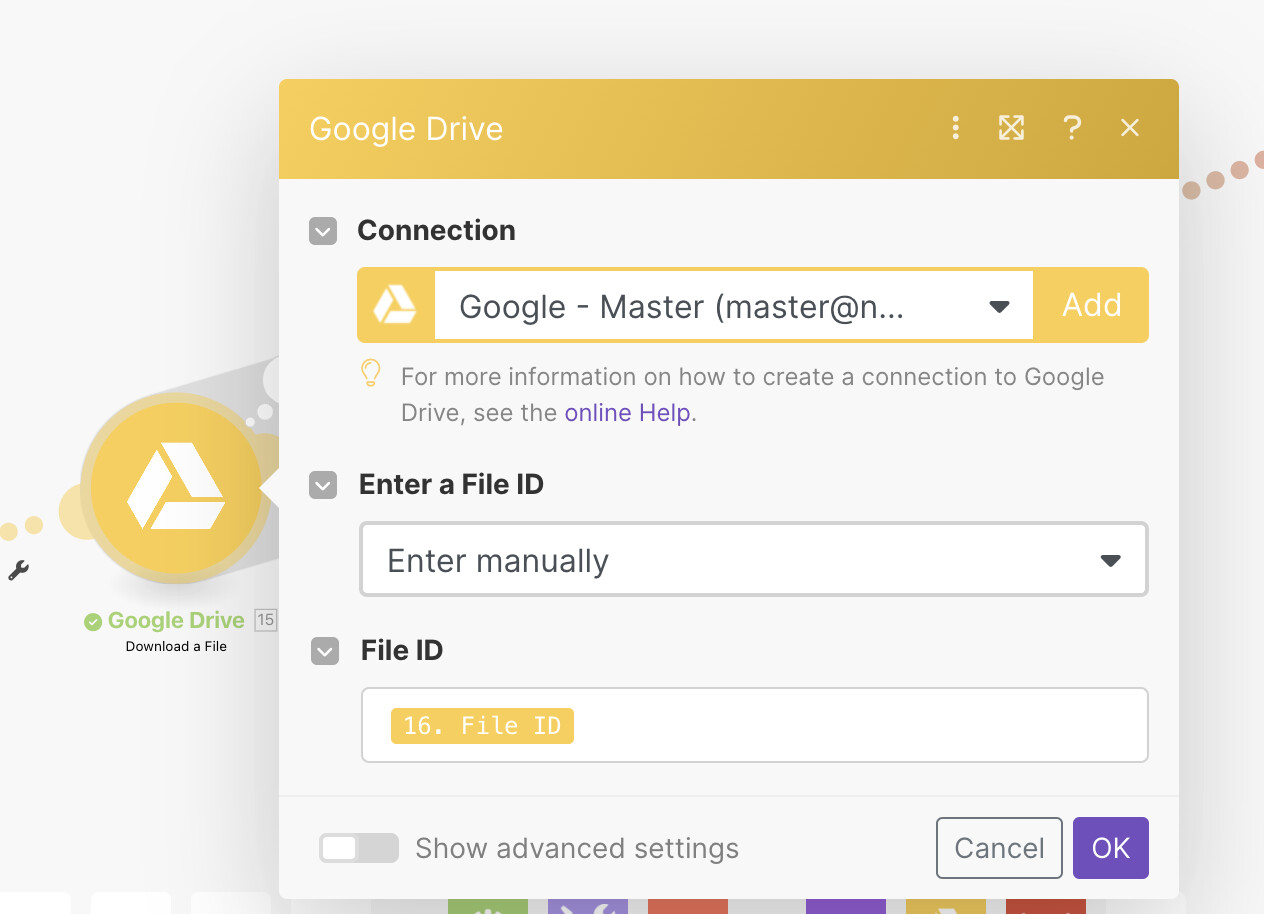Toggle Show advanced settings switch
Viewport: 1264px width, 914px height.
(x=358, y=848)
